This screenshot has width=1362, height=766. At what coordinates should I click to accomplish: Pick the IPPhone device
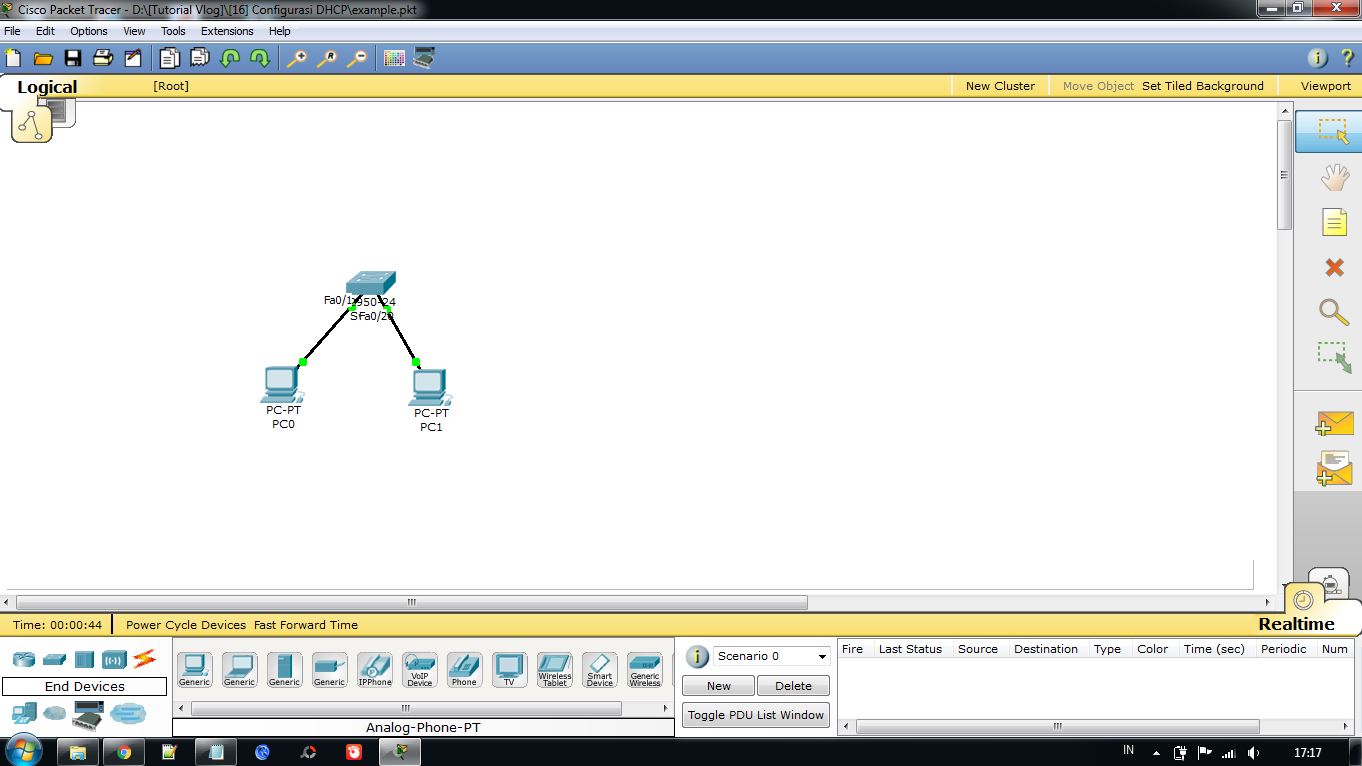click(x=374, y=670)
